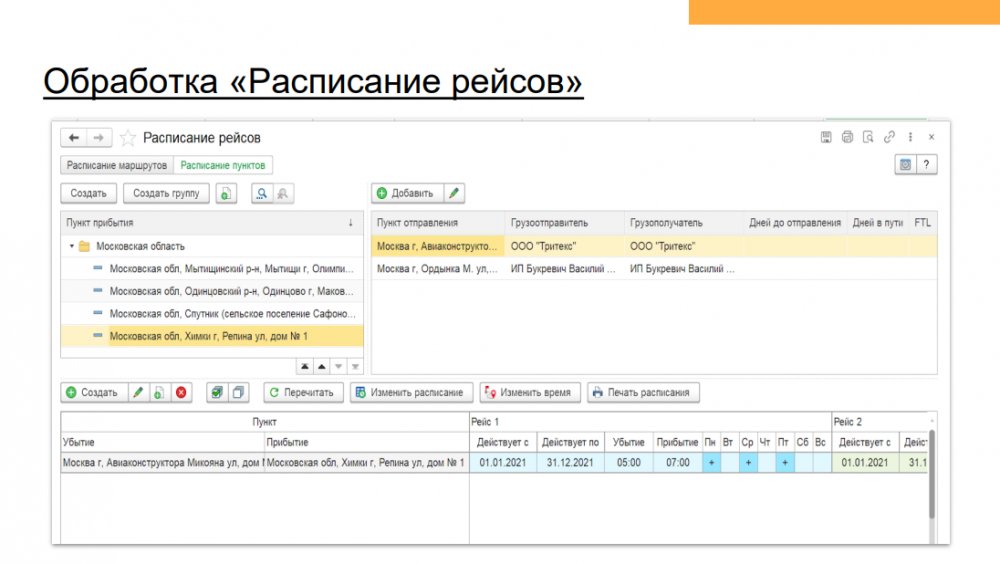
Task: Open the three-dot more options menu
Action: (910, 137)
